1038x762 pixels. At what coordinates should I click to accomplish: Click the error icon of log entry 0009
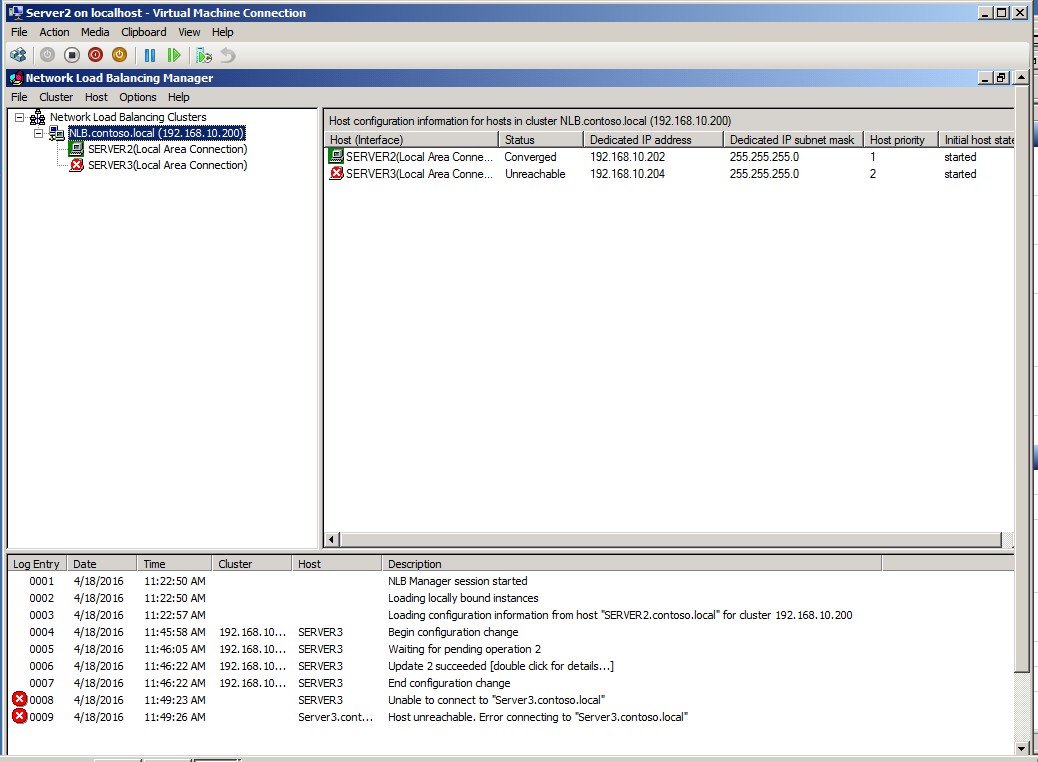pyautogui.click(x=20, y=716)
